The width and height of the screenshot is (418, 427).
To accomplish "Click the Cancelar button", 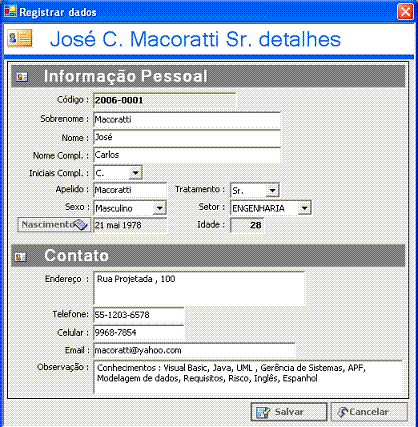I will point(369,412).
